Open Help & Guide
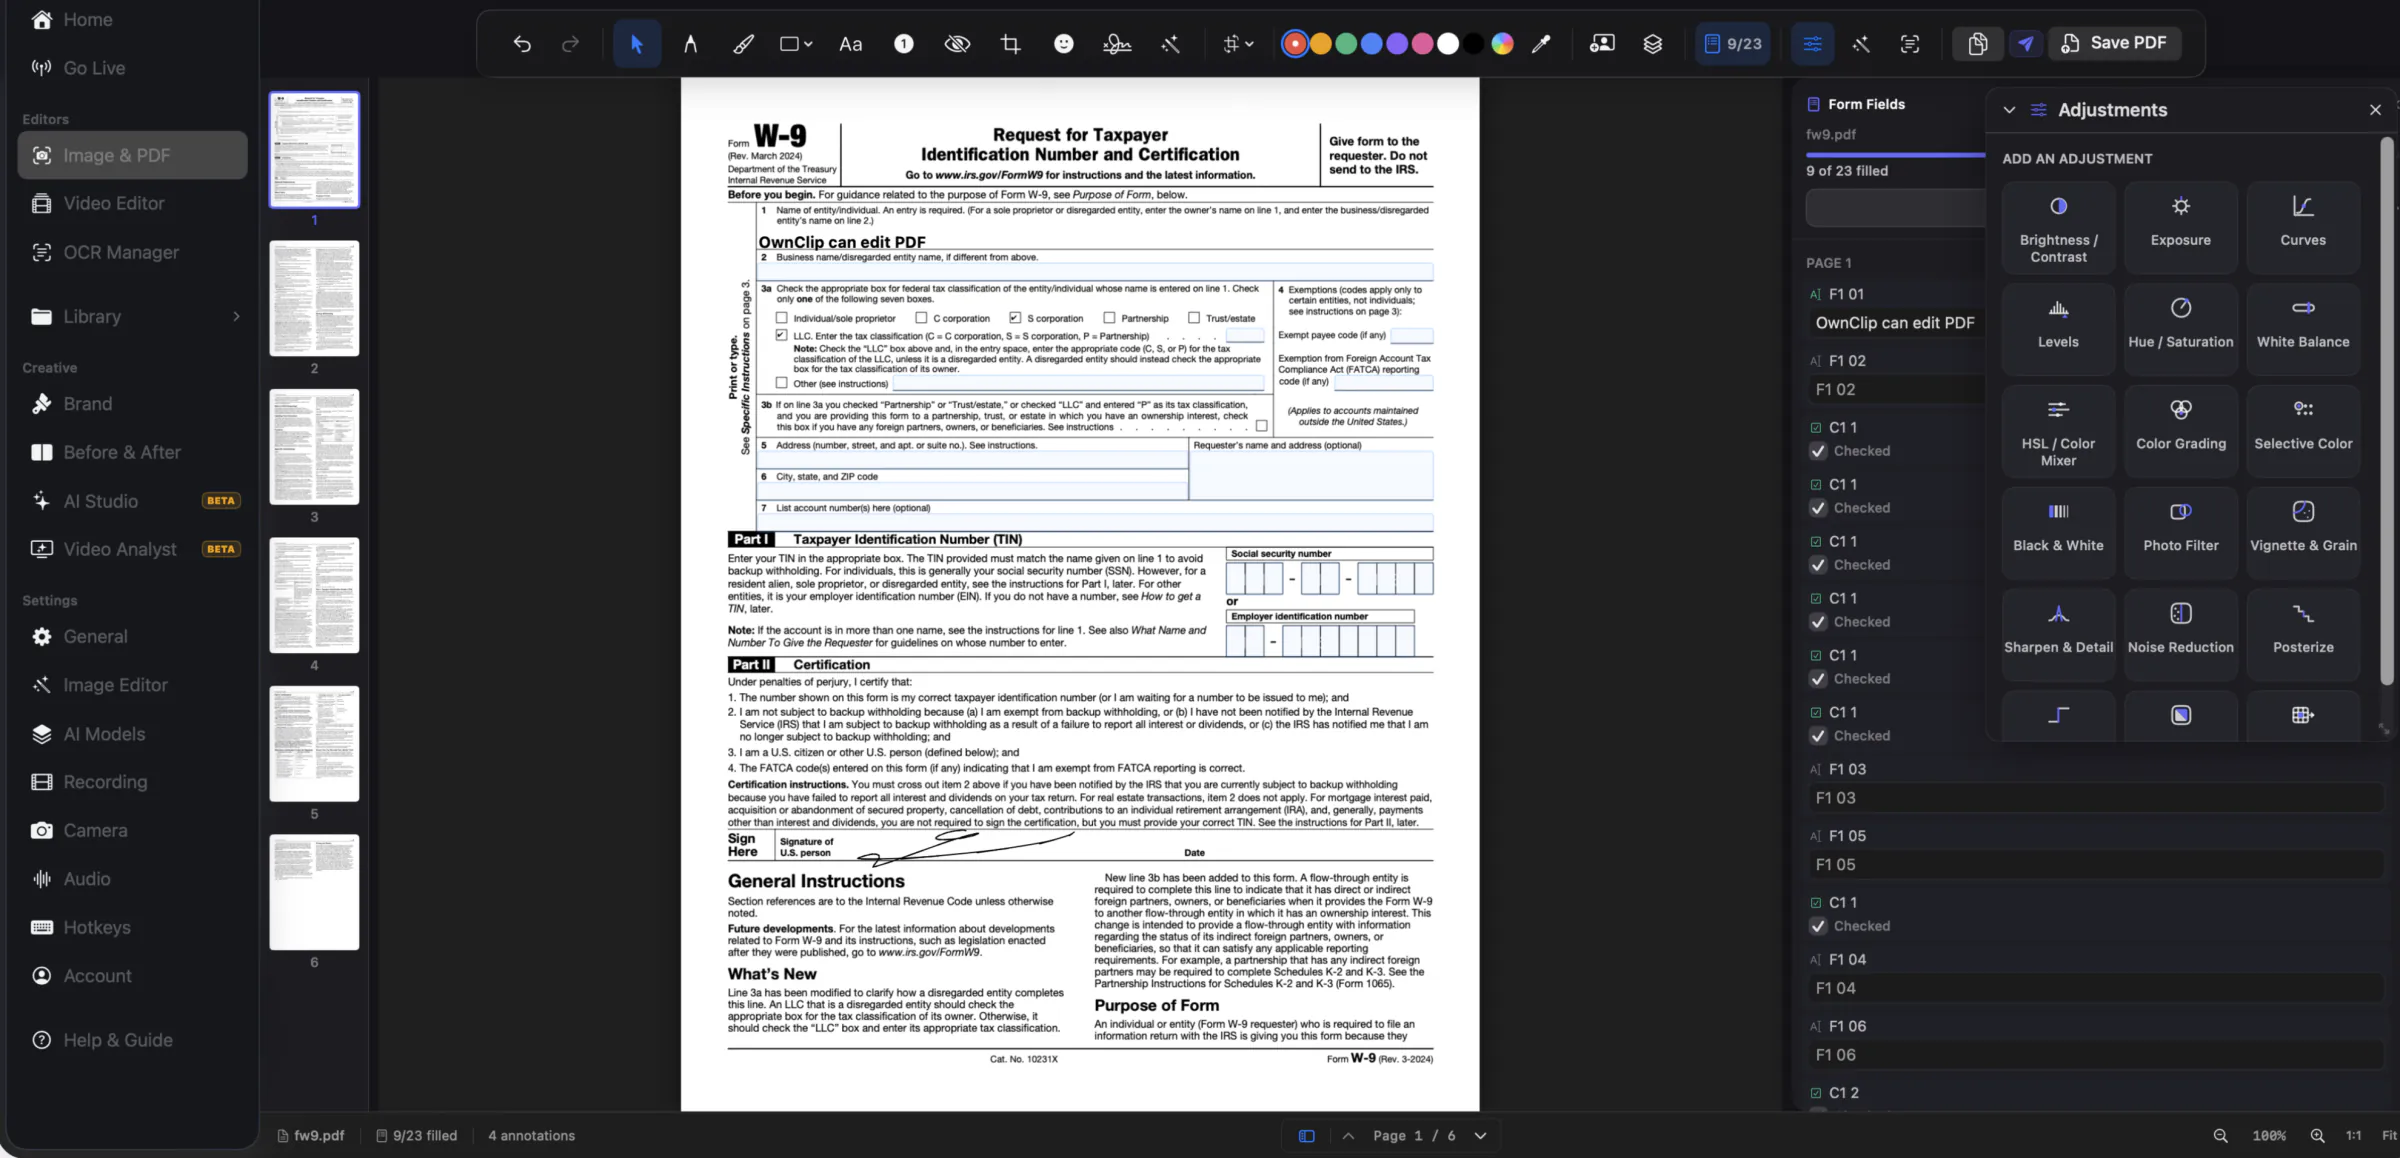Screen dimensions: 2400x1158 [x=132, y=1040]
